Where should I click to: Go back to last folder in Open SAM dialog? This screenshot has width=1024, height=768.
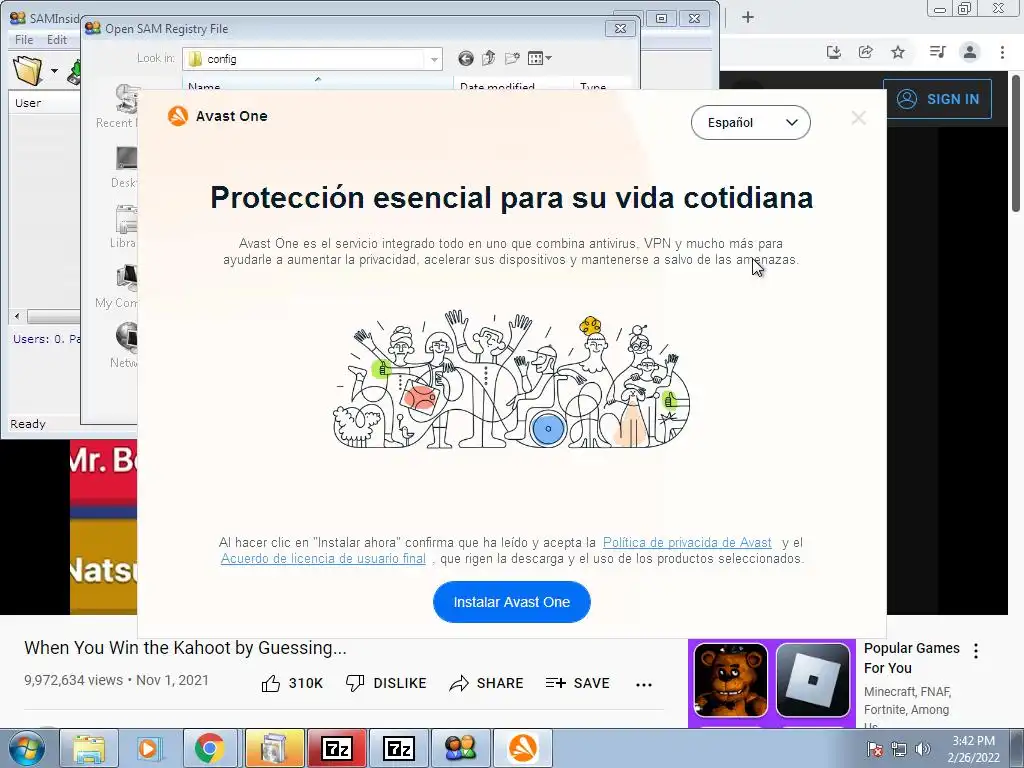click(x=466, y=59)
